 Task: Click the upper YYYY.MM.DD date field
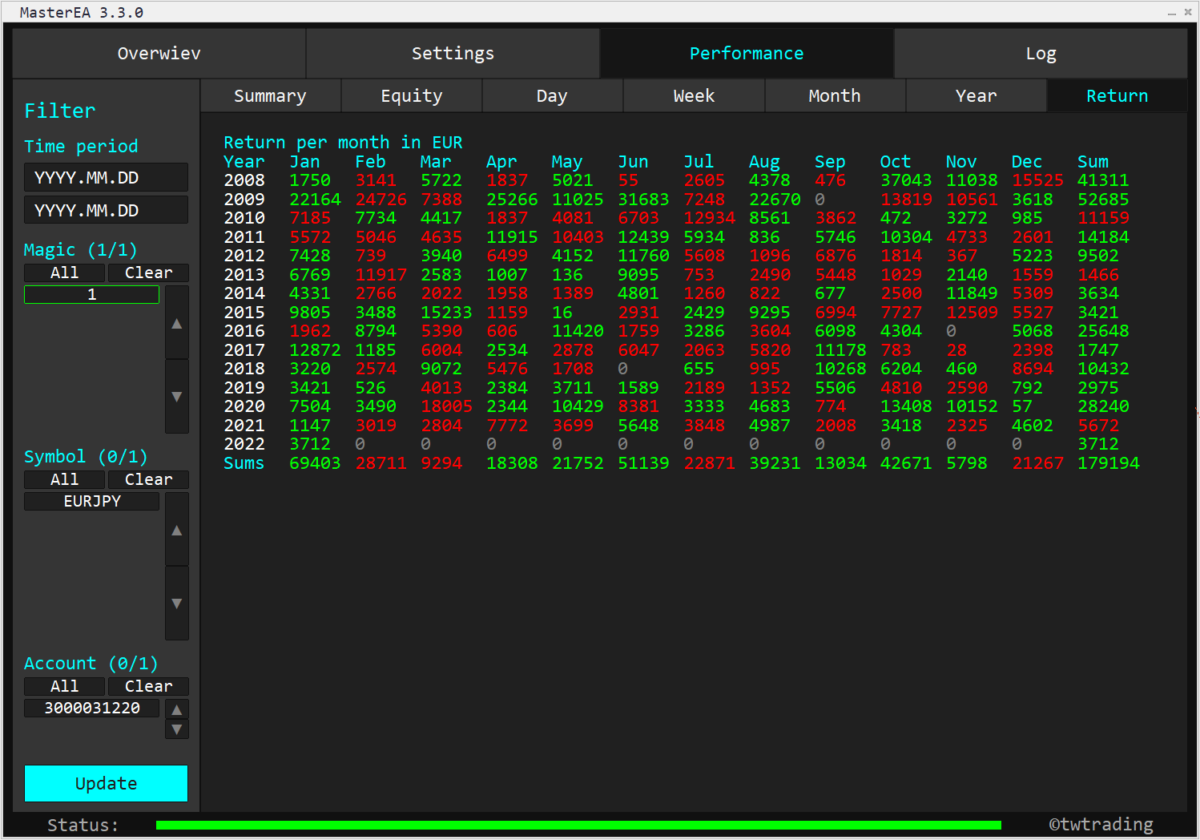click(x=106, y=176)
